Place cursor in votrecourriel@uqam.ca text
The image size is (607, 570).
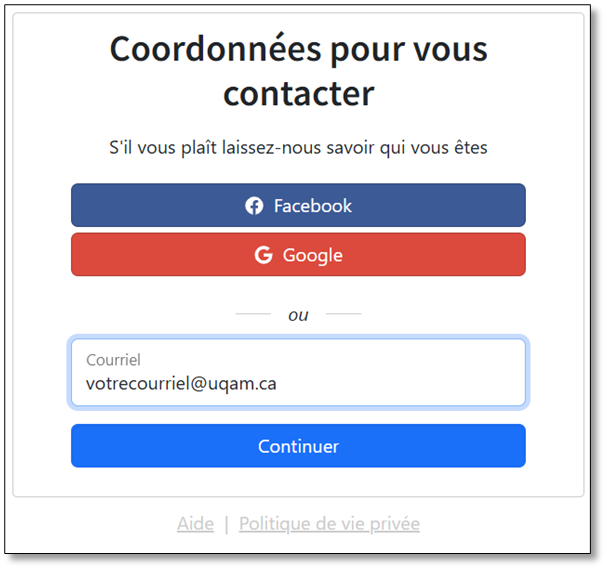tap(181, 384)
